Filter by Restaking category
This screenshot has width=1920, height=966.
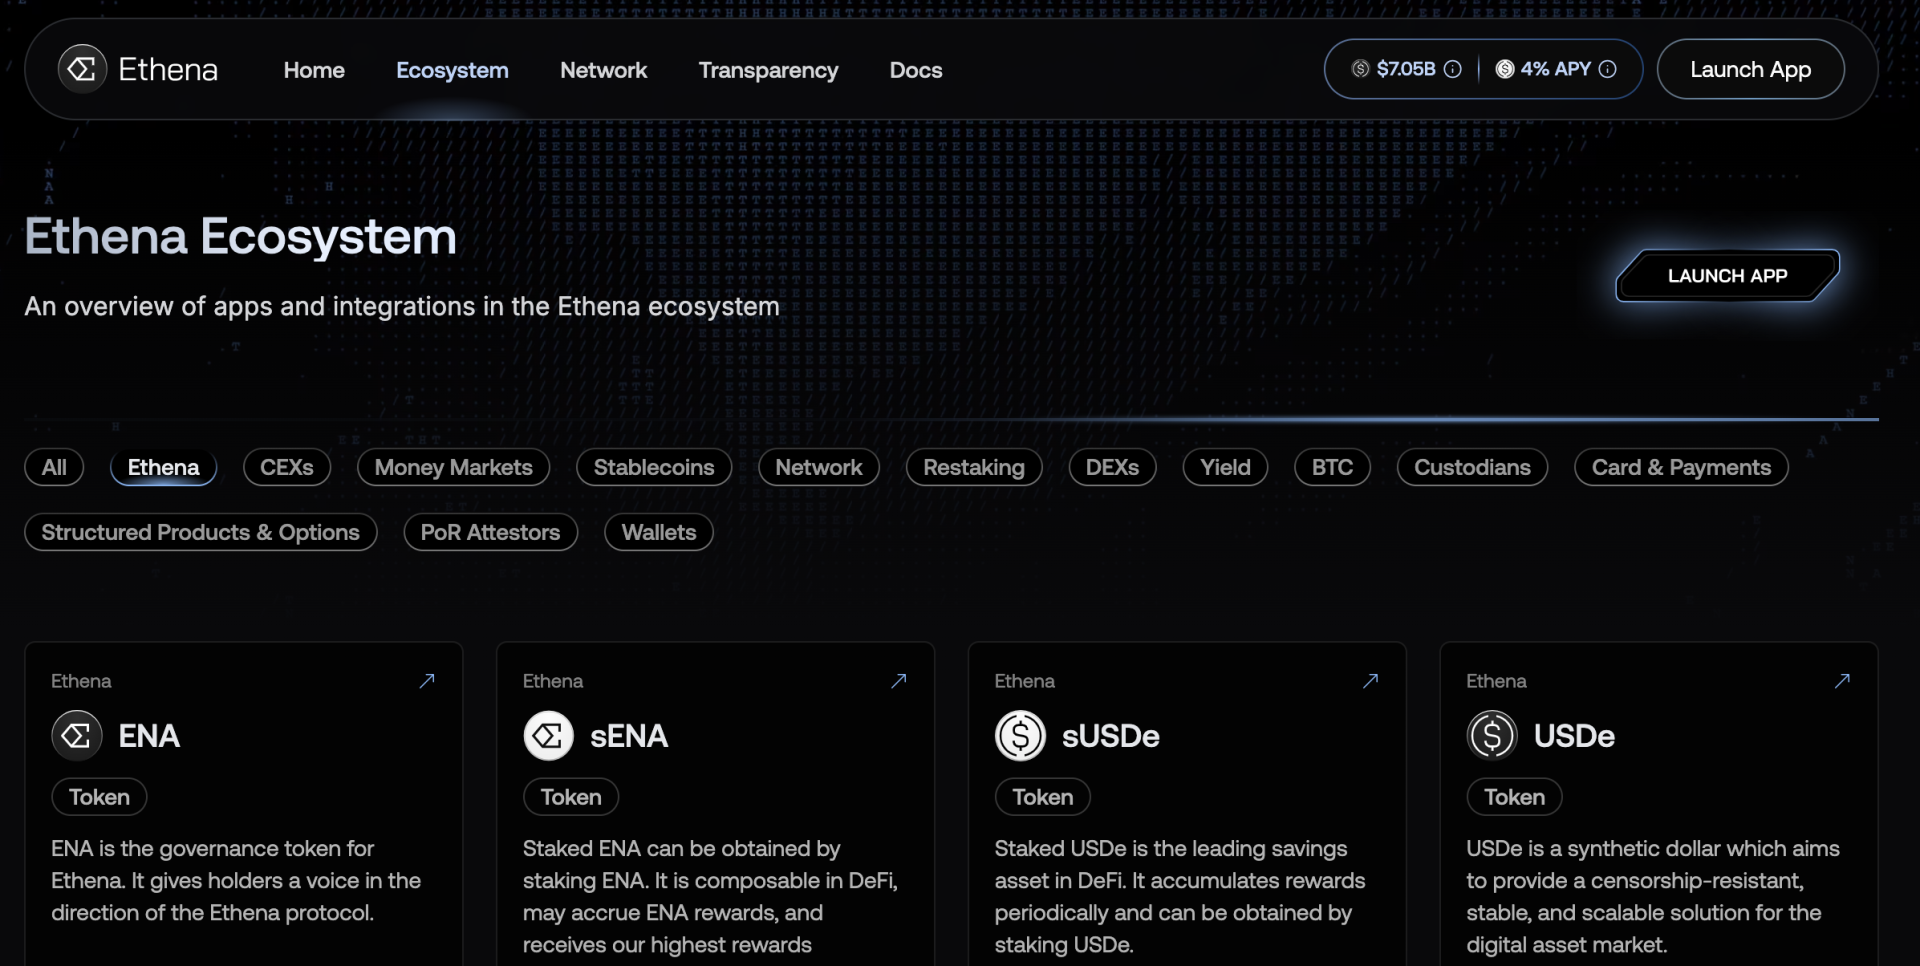974,467
